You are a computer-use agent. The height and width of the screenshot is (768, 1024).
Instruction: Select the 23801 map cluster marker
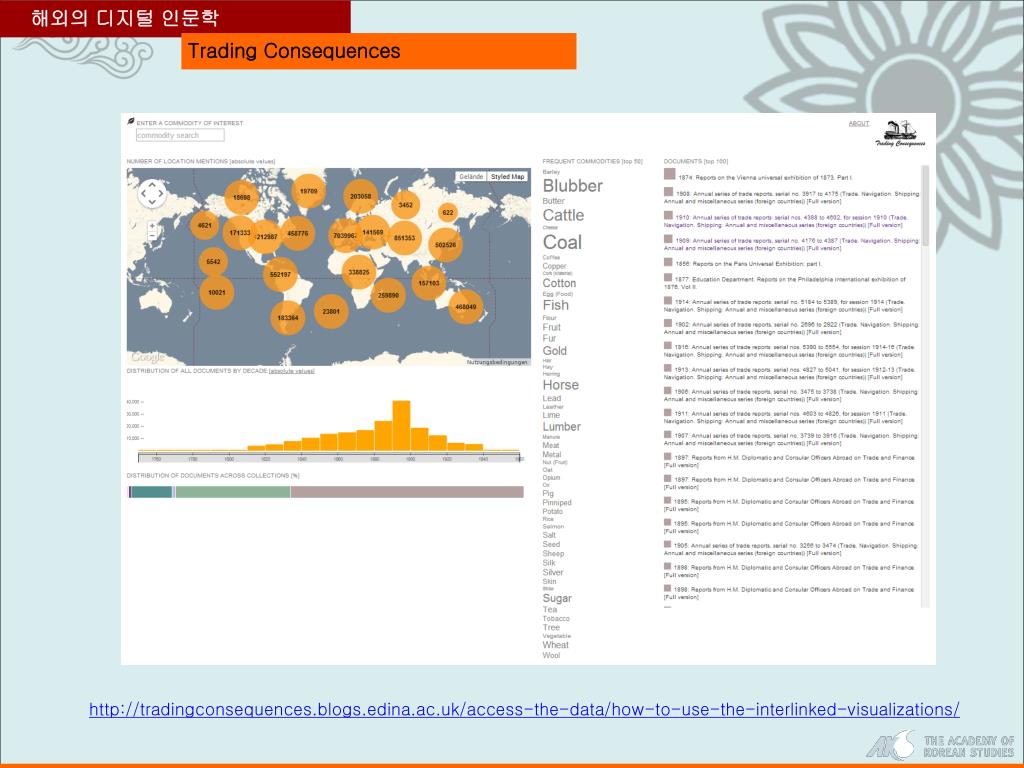[x=331, y=312]
